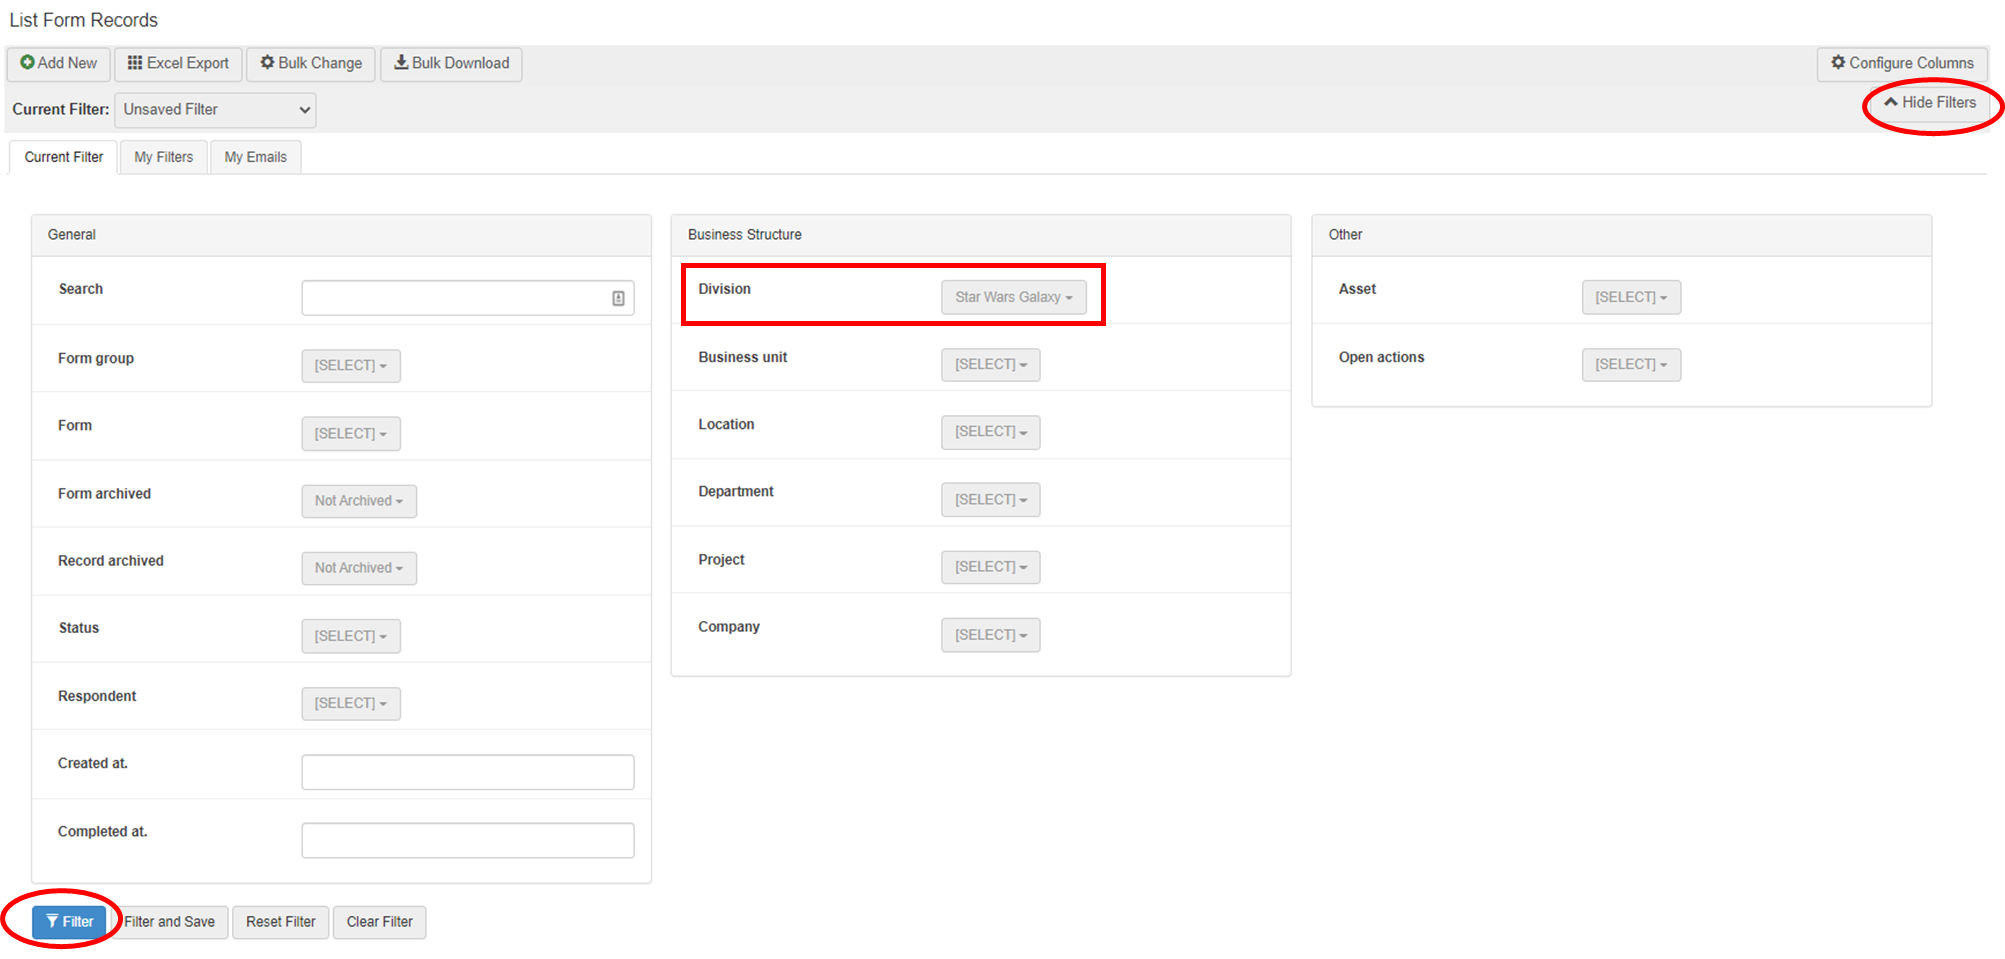This screenshot has height=959, width=2005.
Task: Open the Form archived dropdown
Action: point(358,501)
